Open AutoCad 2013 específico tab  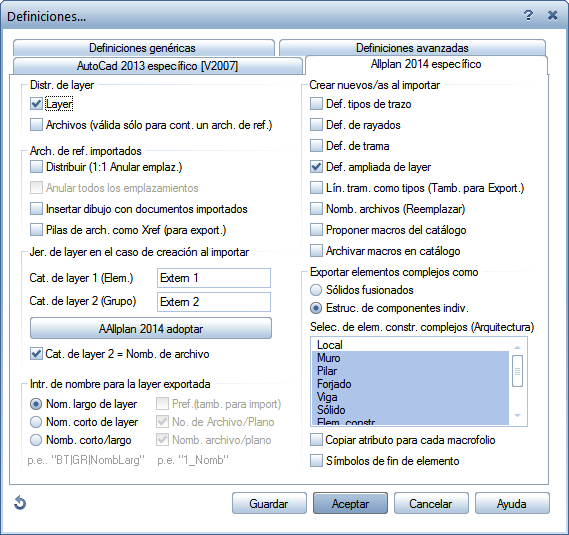[157, 66]
